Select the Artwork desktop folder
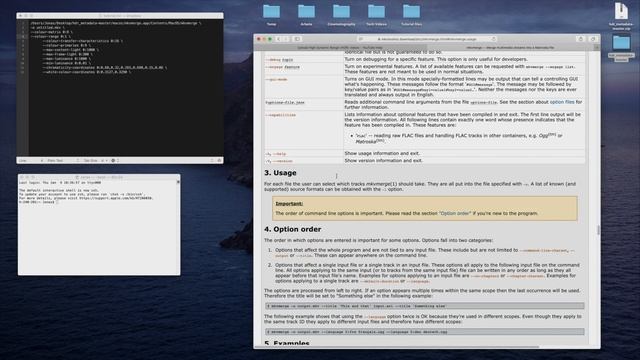The width and height of the screenshot is (640, 360). click(306, 15)
